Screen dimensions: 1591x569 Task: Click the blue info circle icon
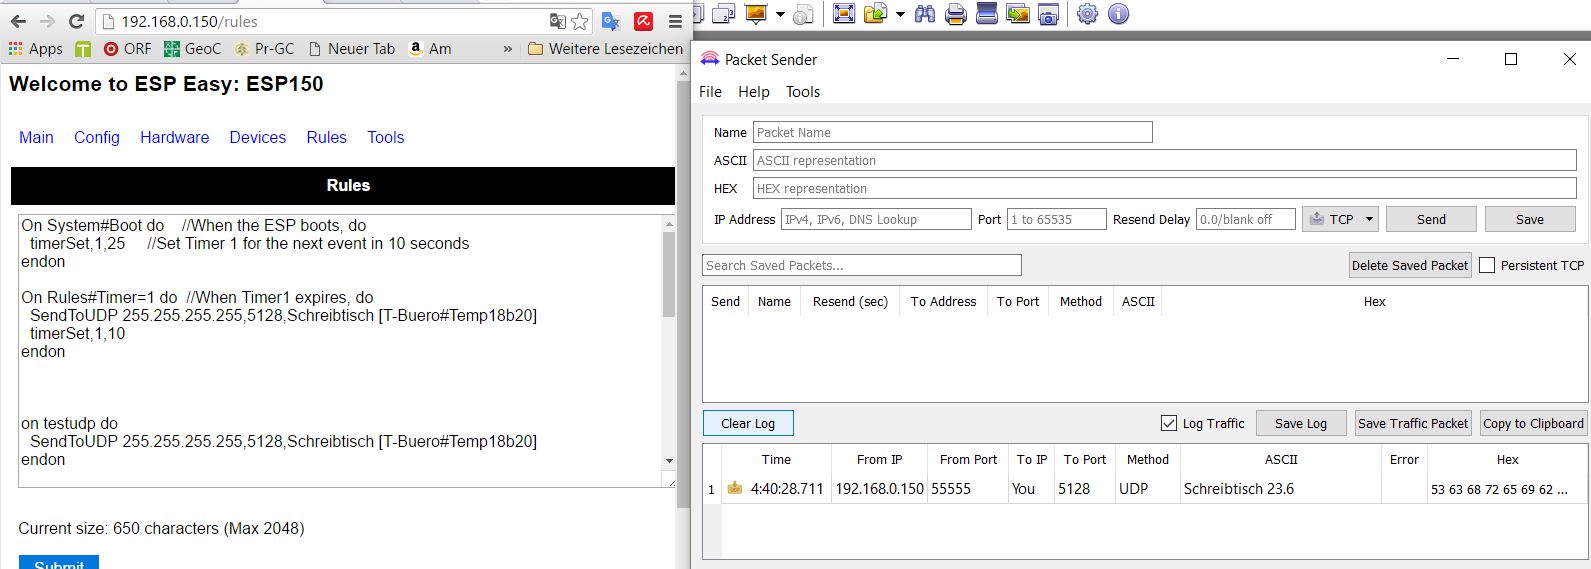pyautogui.click(x=1118, y=14)
